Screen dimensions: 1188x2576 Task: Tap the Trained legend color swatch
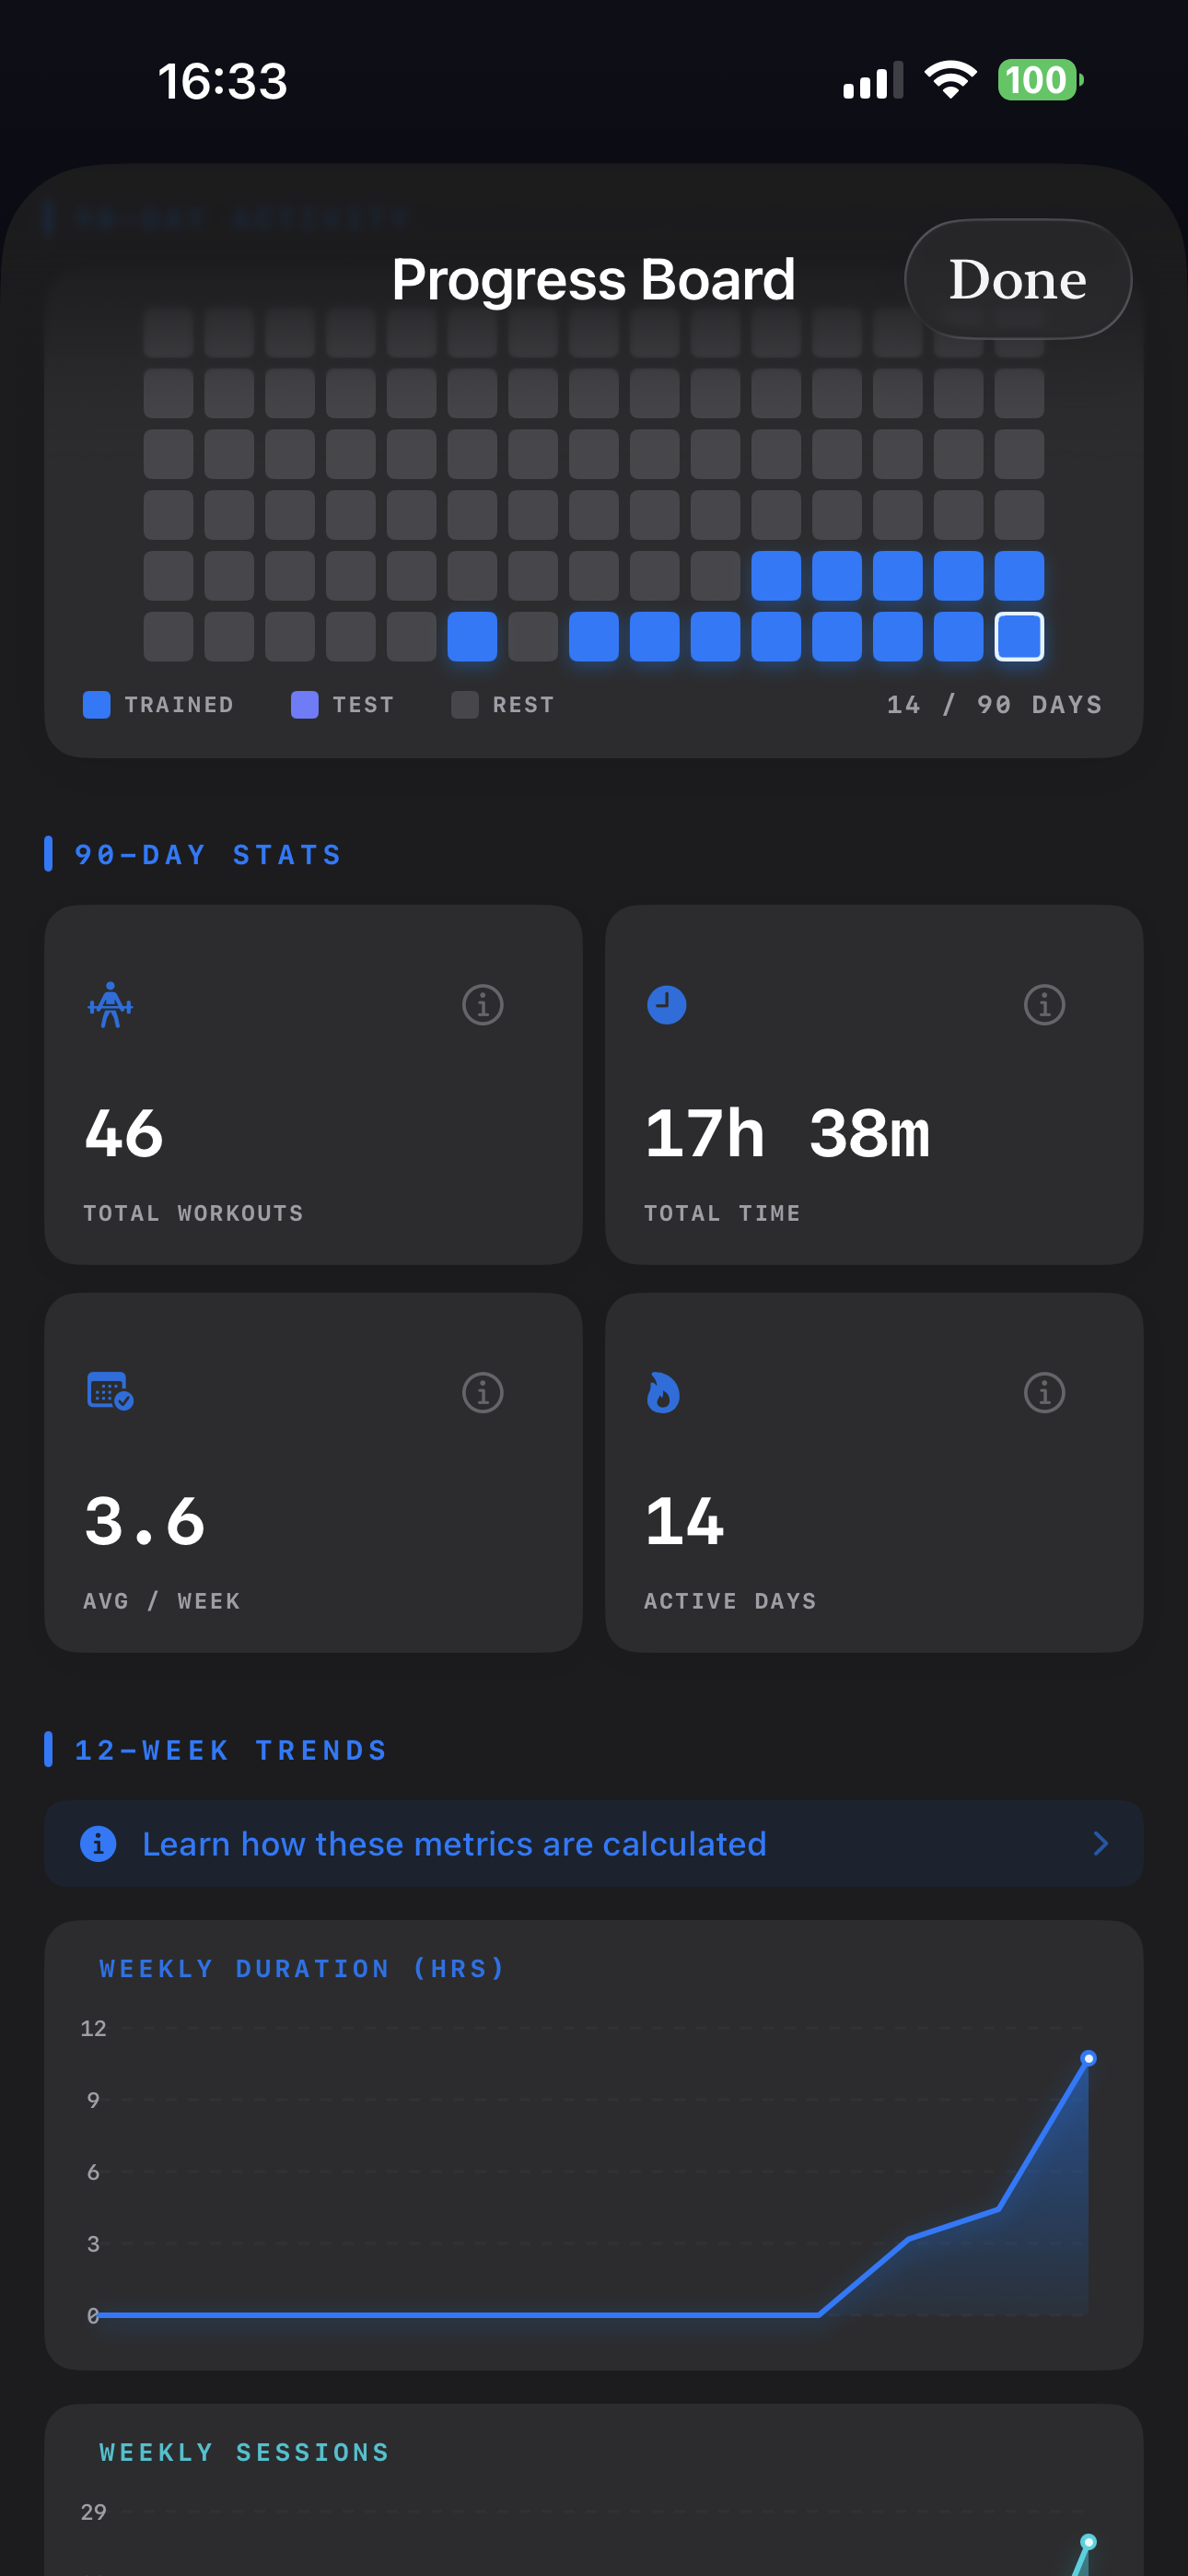pyautogui.click(x=97, y=705)
